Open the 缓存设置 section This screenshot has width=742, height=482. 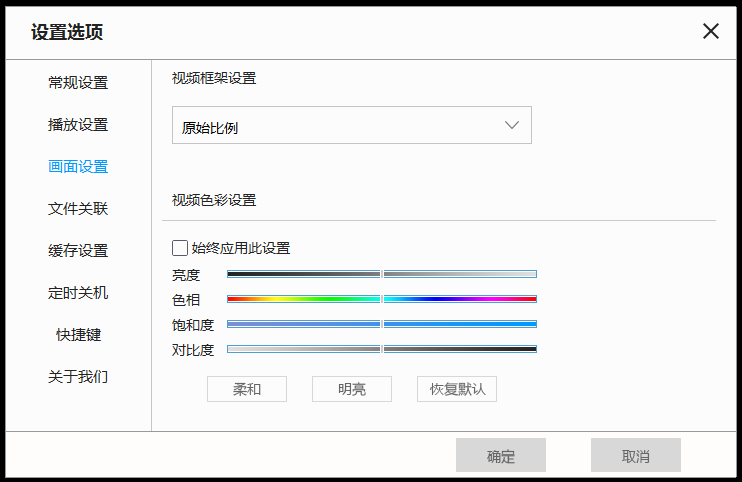[x=78, y=251]
